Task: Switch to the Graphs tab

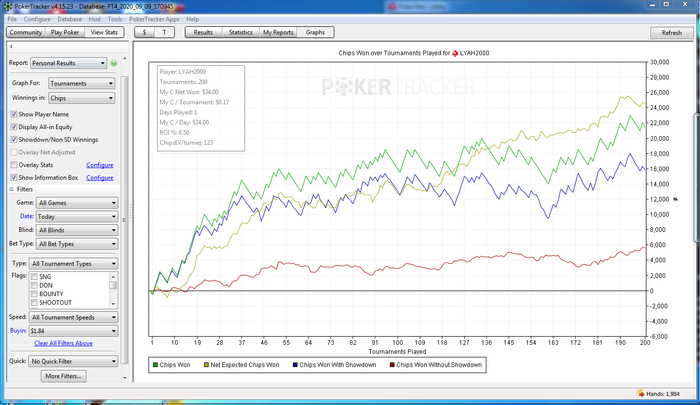Action: (x=315, y=32)
